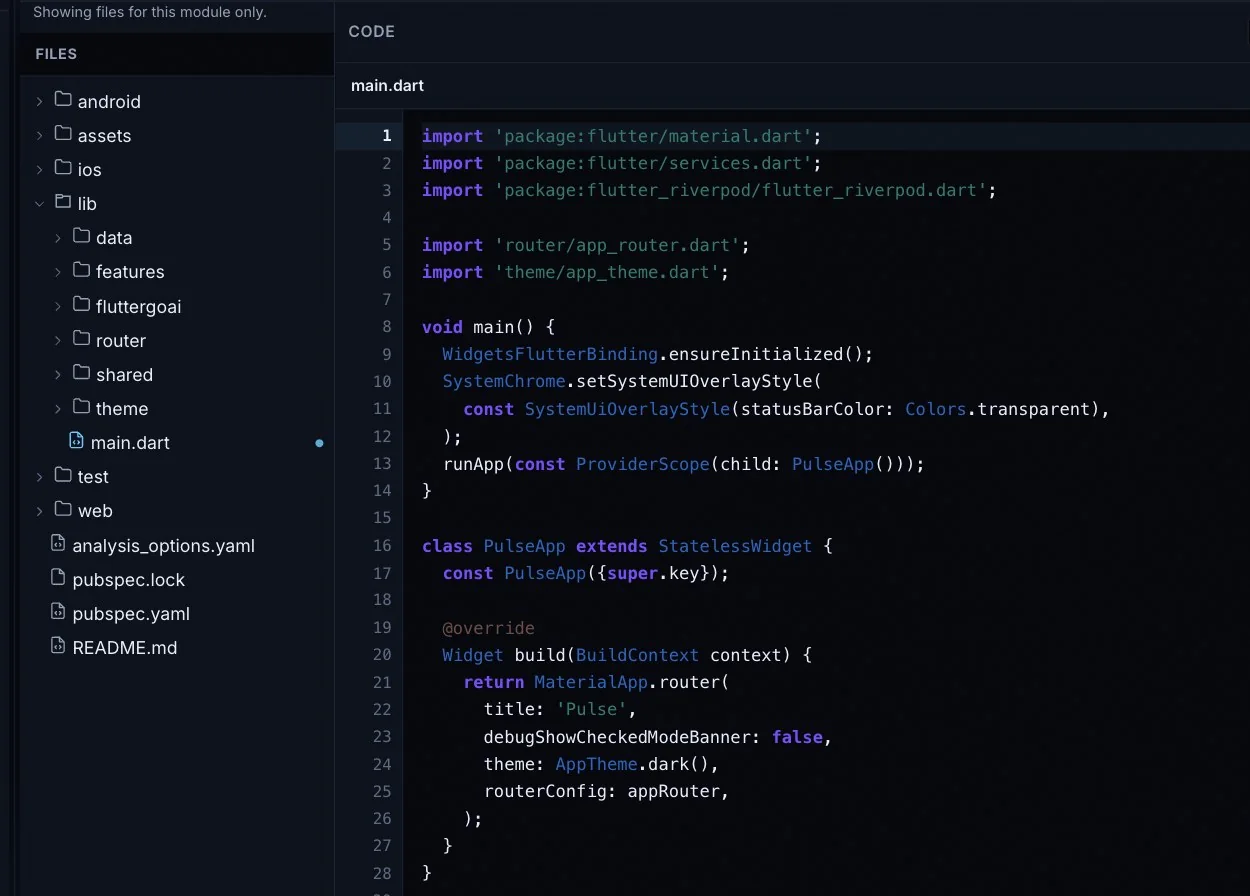Click the 'Pulse' title string

point(592,710)
